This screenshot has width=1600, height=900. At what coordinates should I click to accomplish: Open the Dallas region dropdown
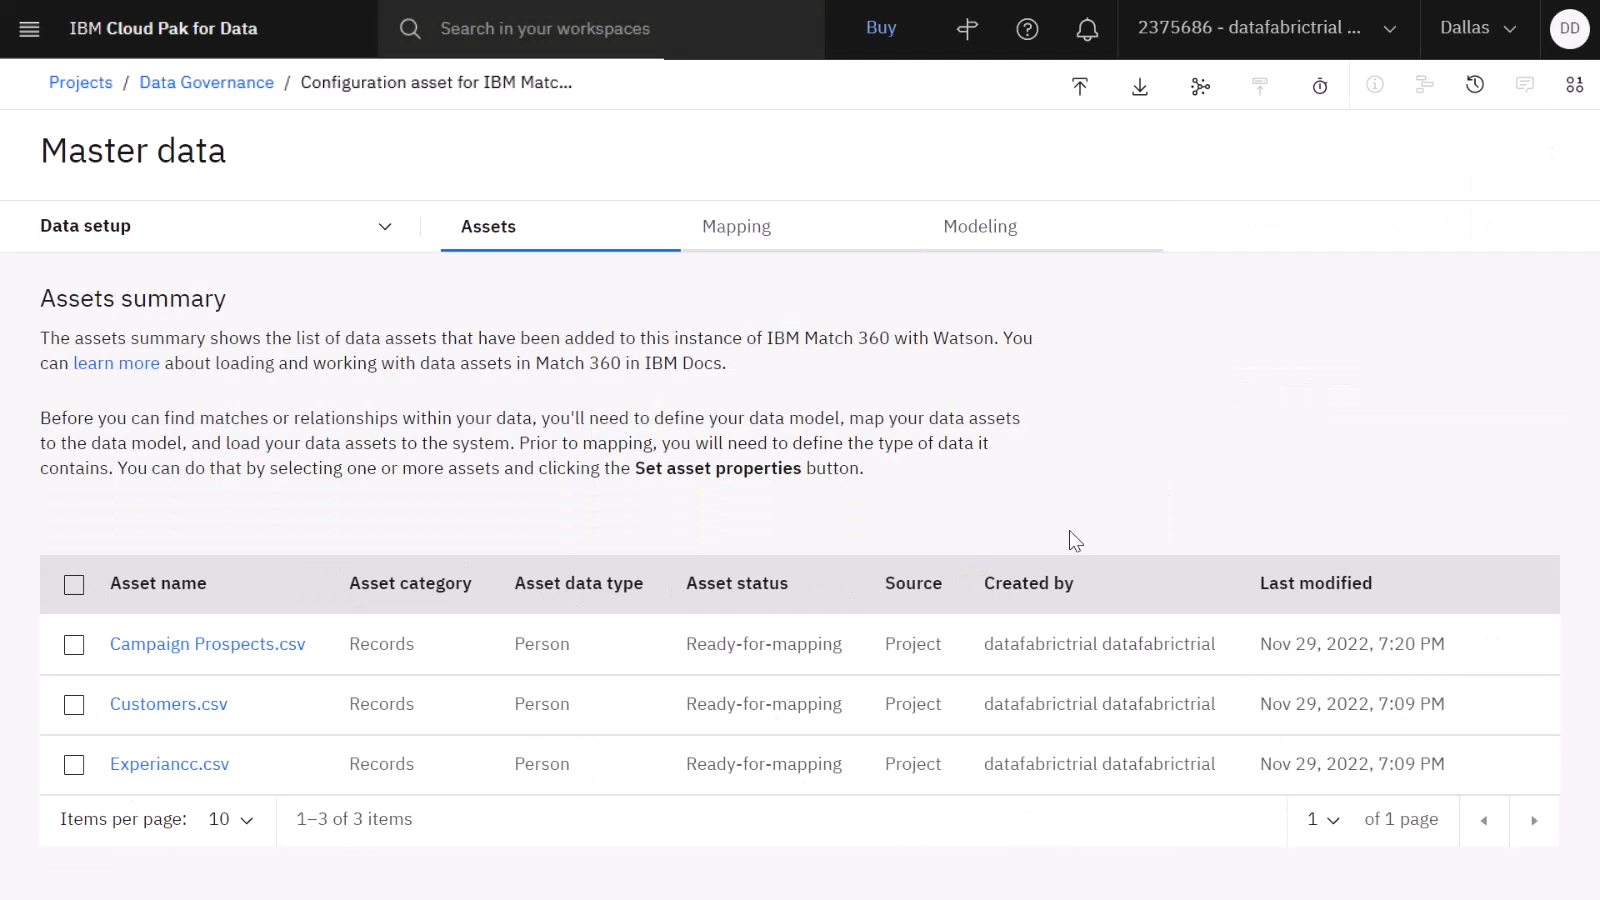(1478, 29)
